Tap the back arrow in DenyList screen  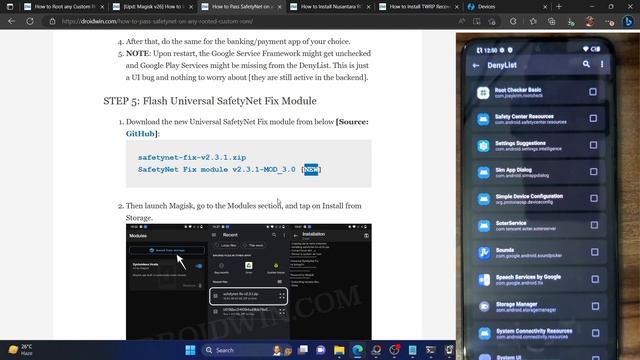click(476, 65)
